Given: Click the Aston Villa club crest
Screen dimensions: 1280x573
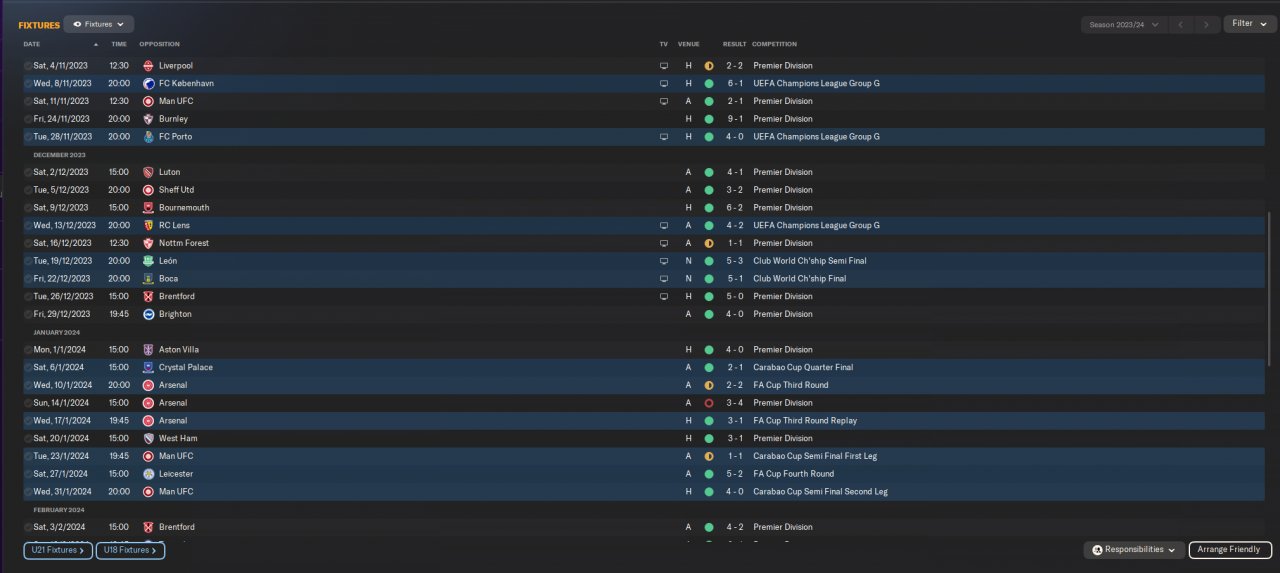Looking at the screenshot, I should [x=149, y=350].
